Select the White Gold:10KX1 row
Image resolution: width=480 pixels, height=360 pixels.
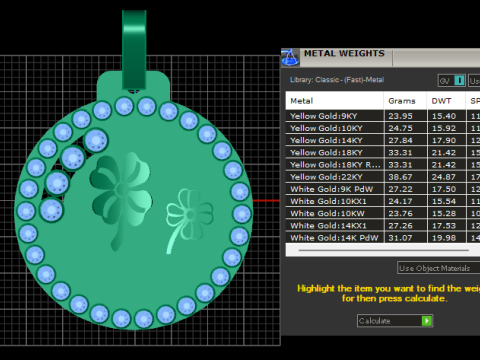[x=383, y=201]
